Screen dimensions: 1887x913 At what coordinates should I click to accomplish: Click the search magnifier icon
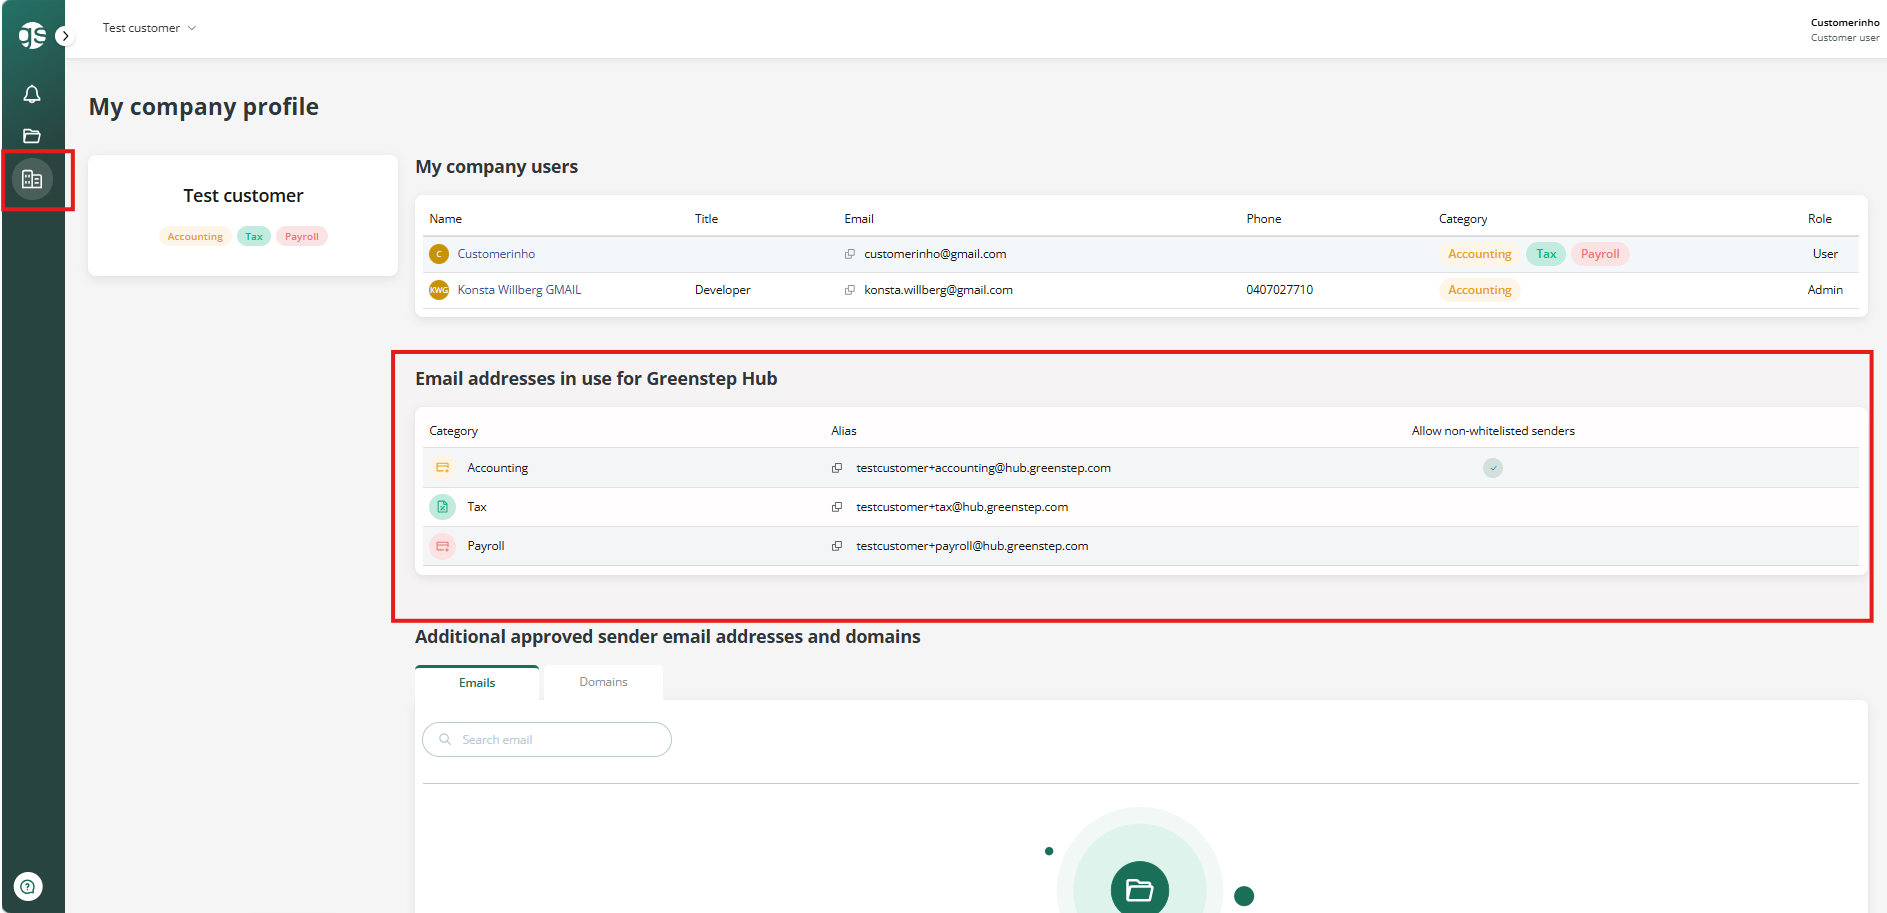tap(445, 740)
